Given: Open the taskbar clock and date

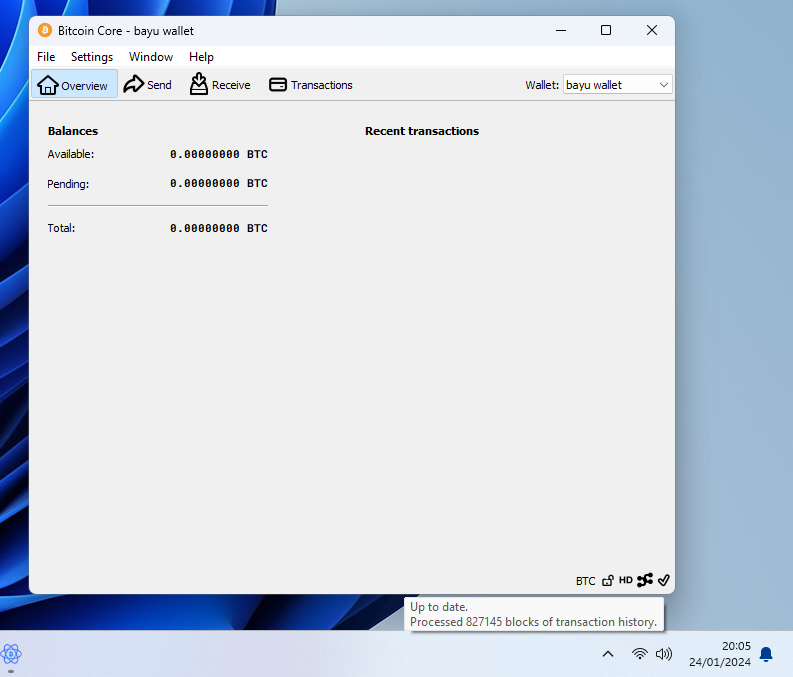Looking at the screenshot, I should (x=720, y=654).
